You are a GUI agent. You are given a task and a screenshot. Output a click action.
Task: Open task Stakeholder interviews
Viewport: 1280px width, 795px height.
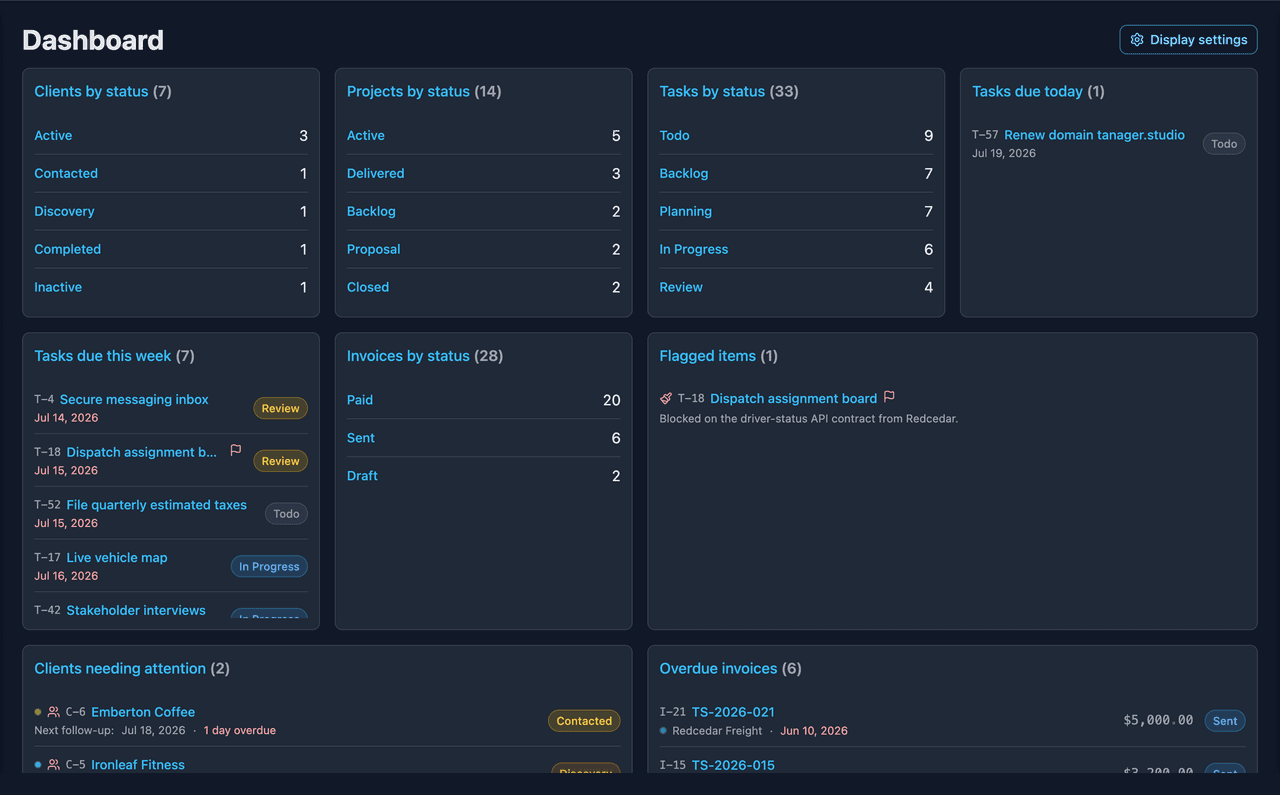pos(136,611)
